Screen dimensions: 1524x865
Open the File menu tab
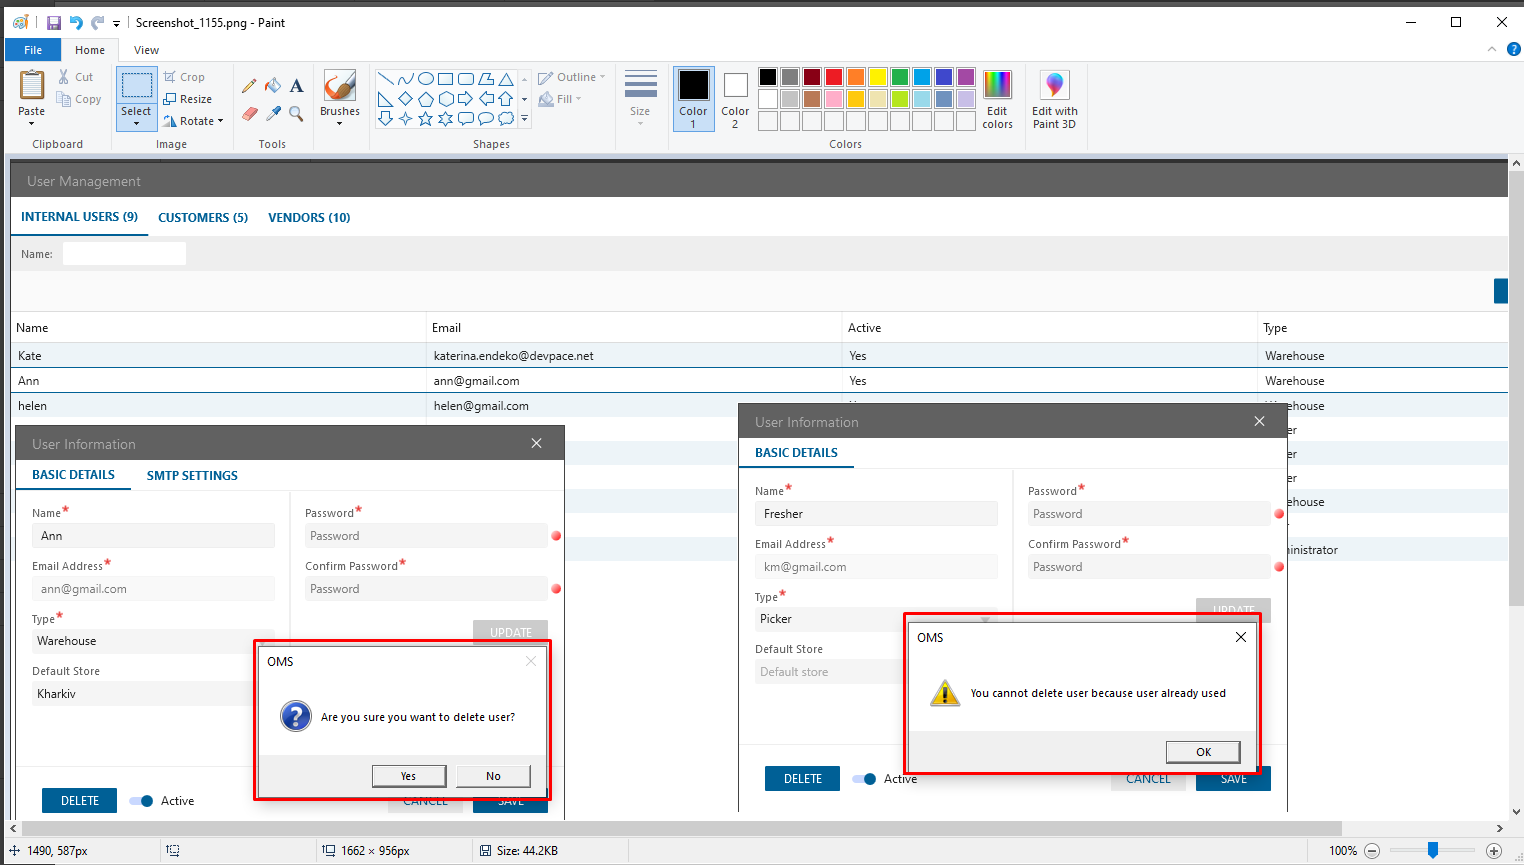click(33, 50)
